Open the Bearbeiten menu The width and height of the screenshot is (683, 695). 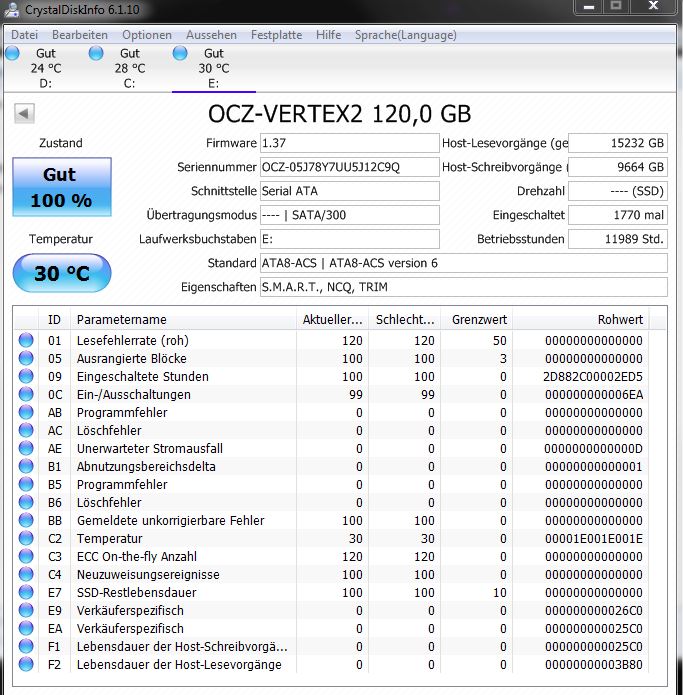point(80,35)
